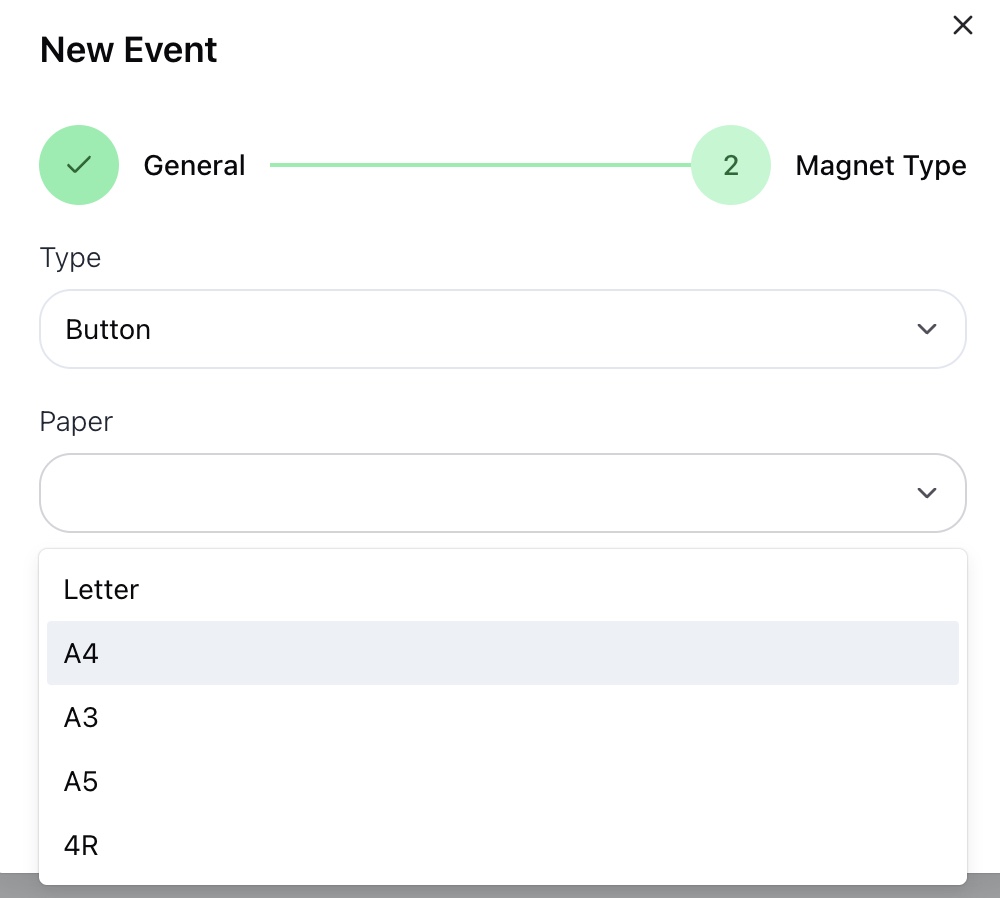This screenshot has height=898, width=1000.
Task: Click the New Event heading
Action: point(128,50)
